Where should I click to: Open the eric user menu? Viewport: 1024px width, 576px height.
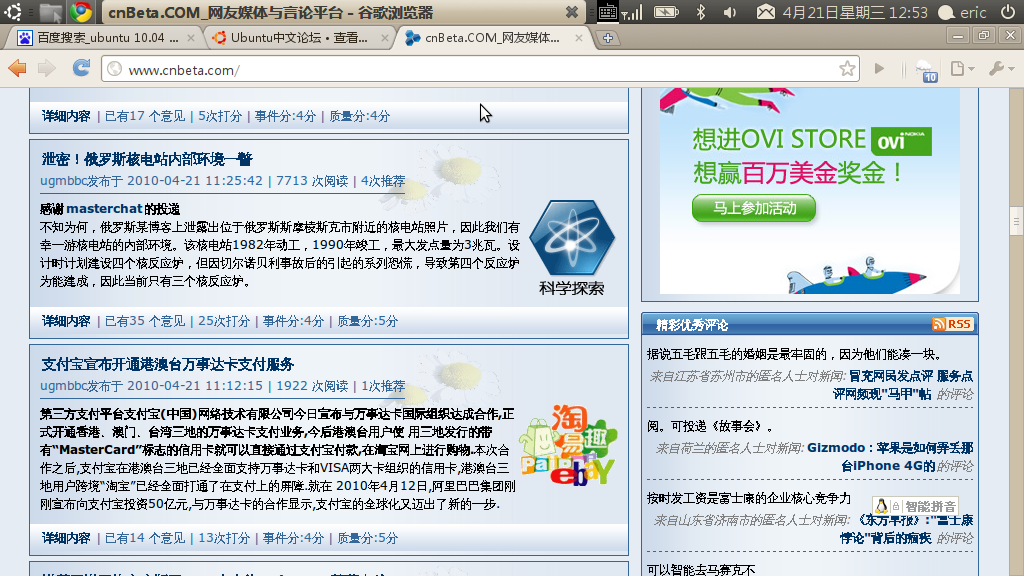click(962, 12)
